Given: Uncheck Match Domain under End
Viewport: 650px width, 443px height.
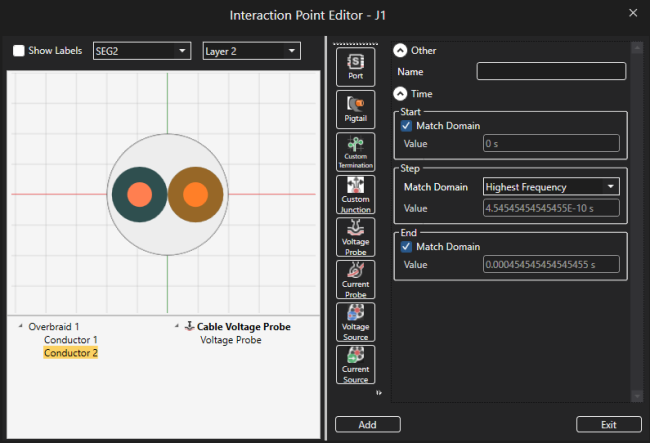Looking at the screenshot, I should pos(406,247).
